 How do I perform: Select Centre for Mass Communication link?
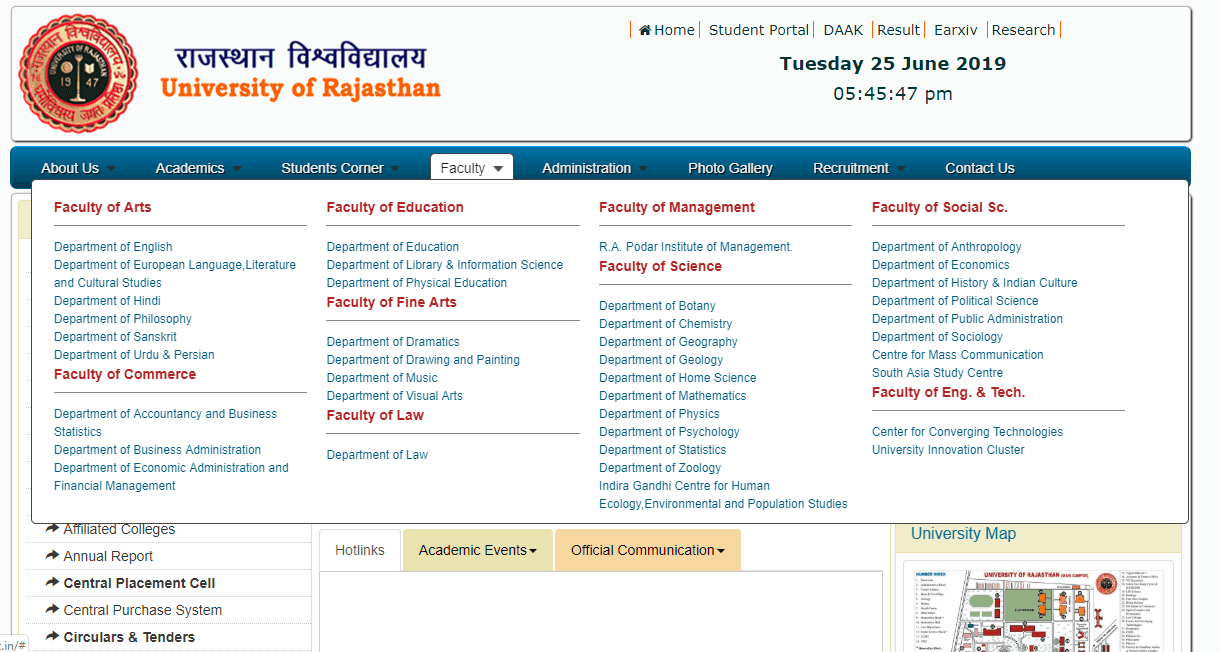coord(957,355)
